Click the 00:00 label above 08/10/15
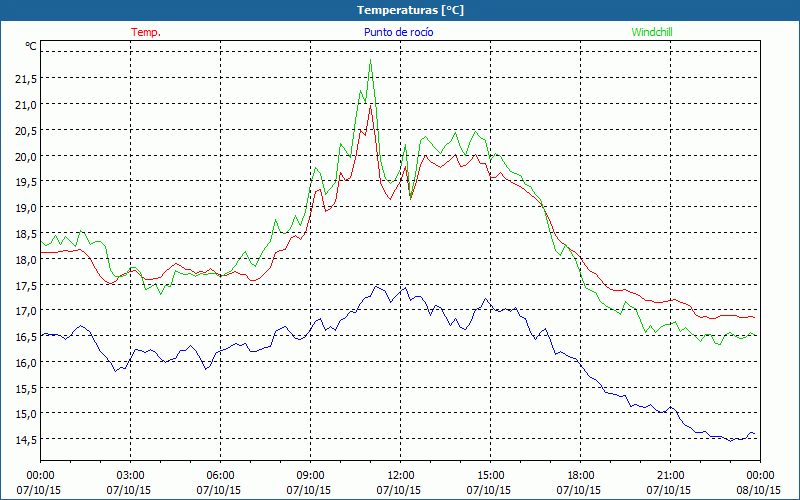The width and height of the screenshot is (800, 500). pos(761,476)
